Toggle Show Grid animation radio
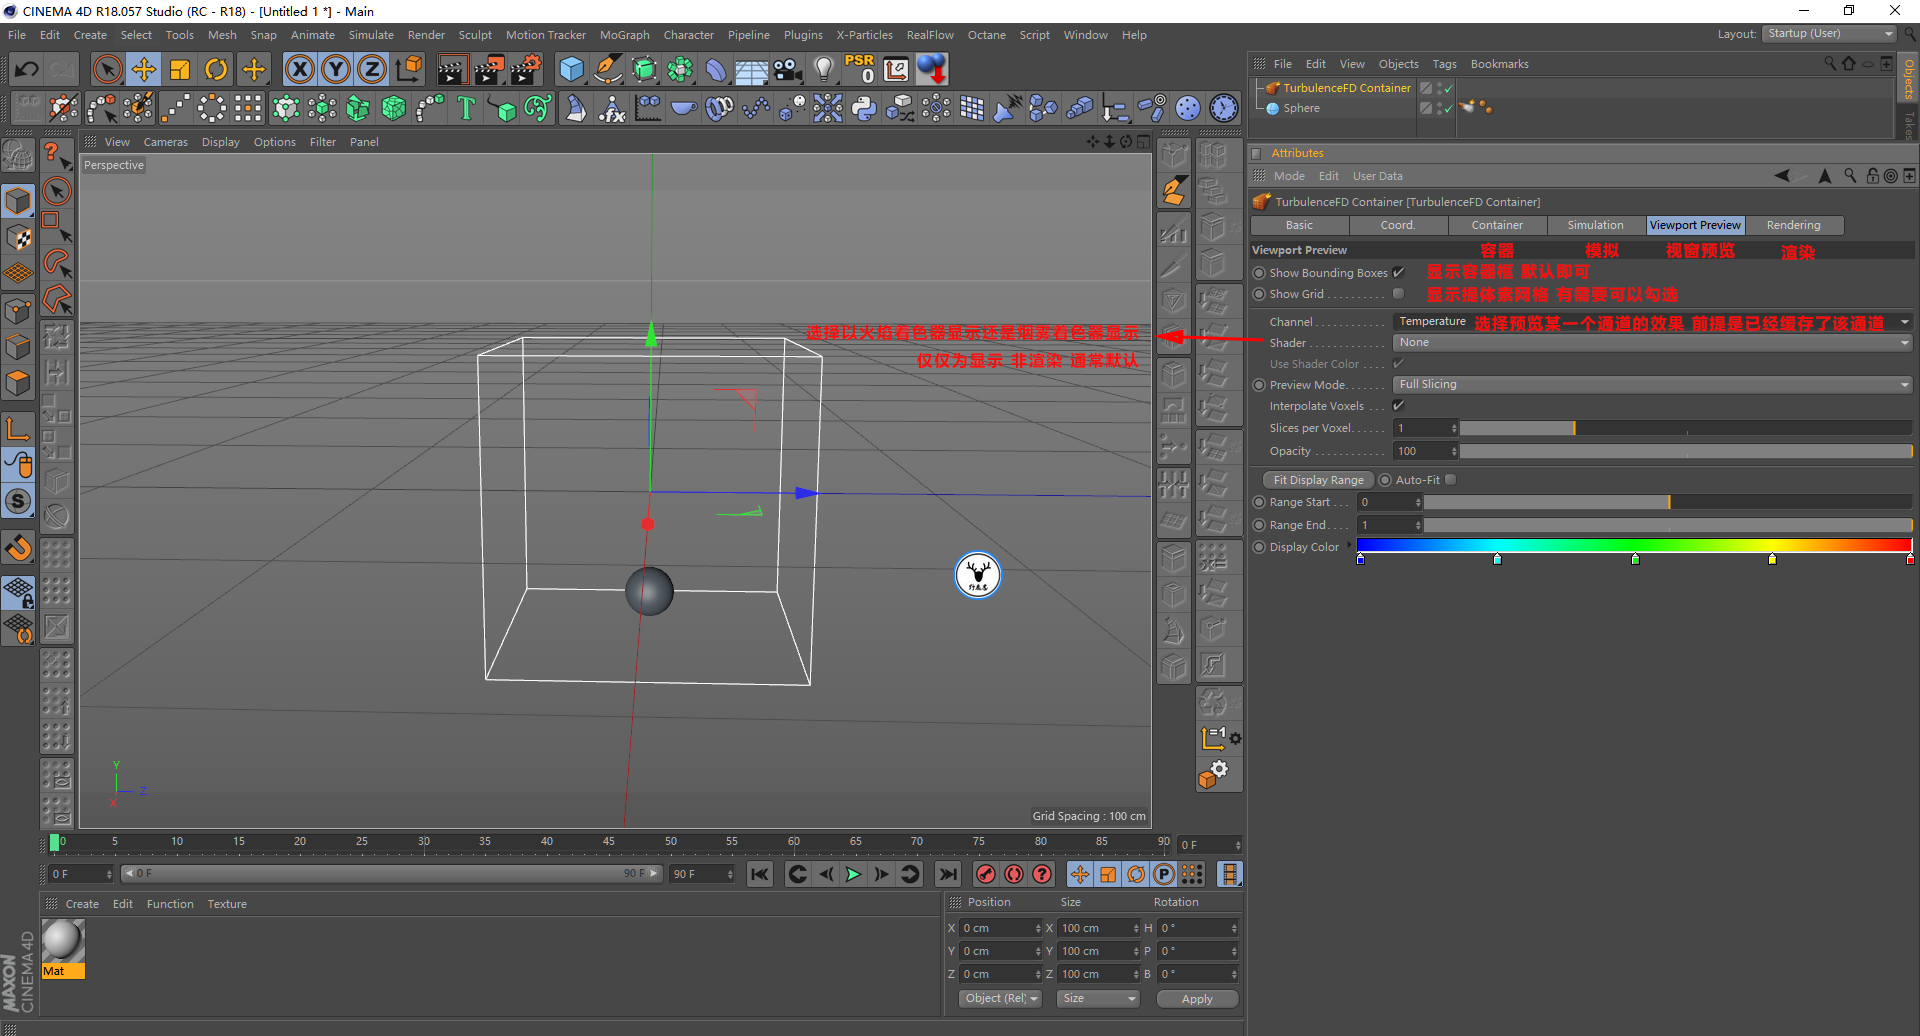 tap(1260, 294)
